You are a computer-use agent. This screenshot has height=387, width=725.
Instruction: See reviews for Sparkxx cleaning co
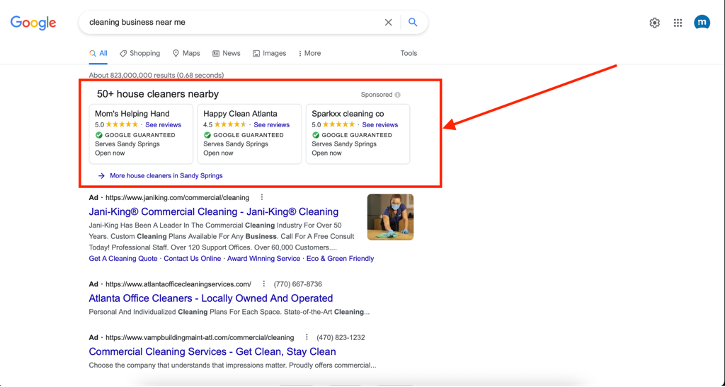pyautogui.click(x=380, y=125)
